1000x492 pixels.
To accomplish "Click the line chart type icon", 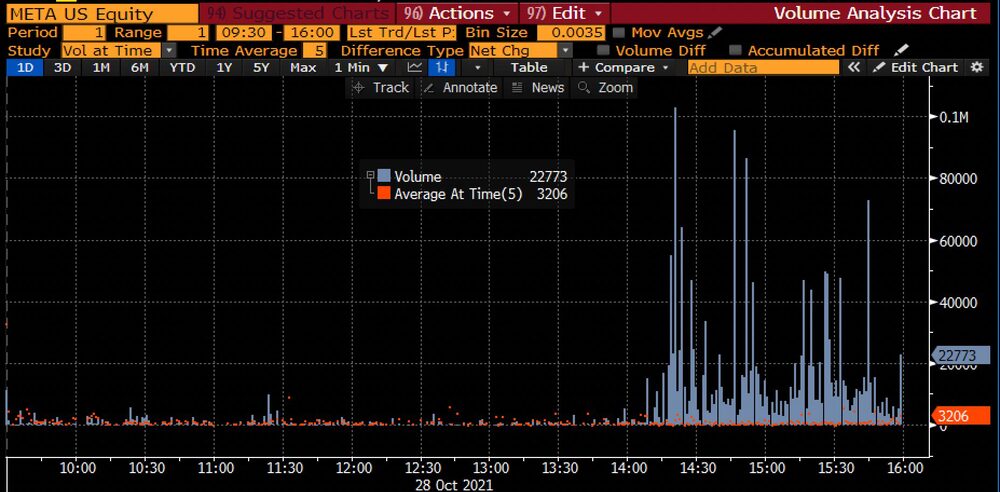I will click(x=415, y=67).
